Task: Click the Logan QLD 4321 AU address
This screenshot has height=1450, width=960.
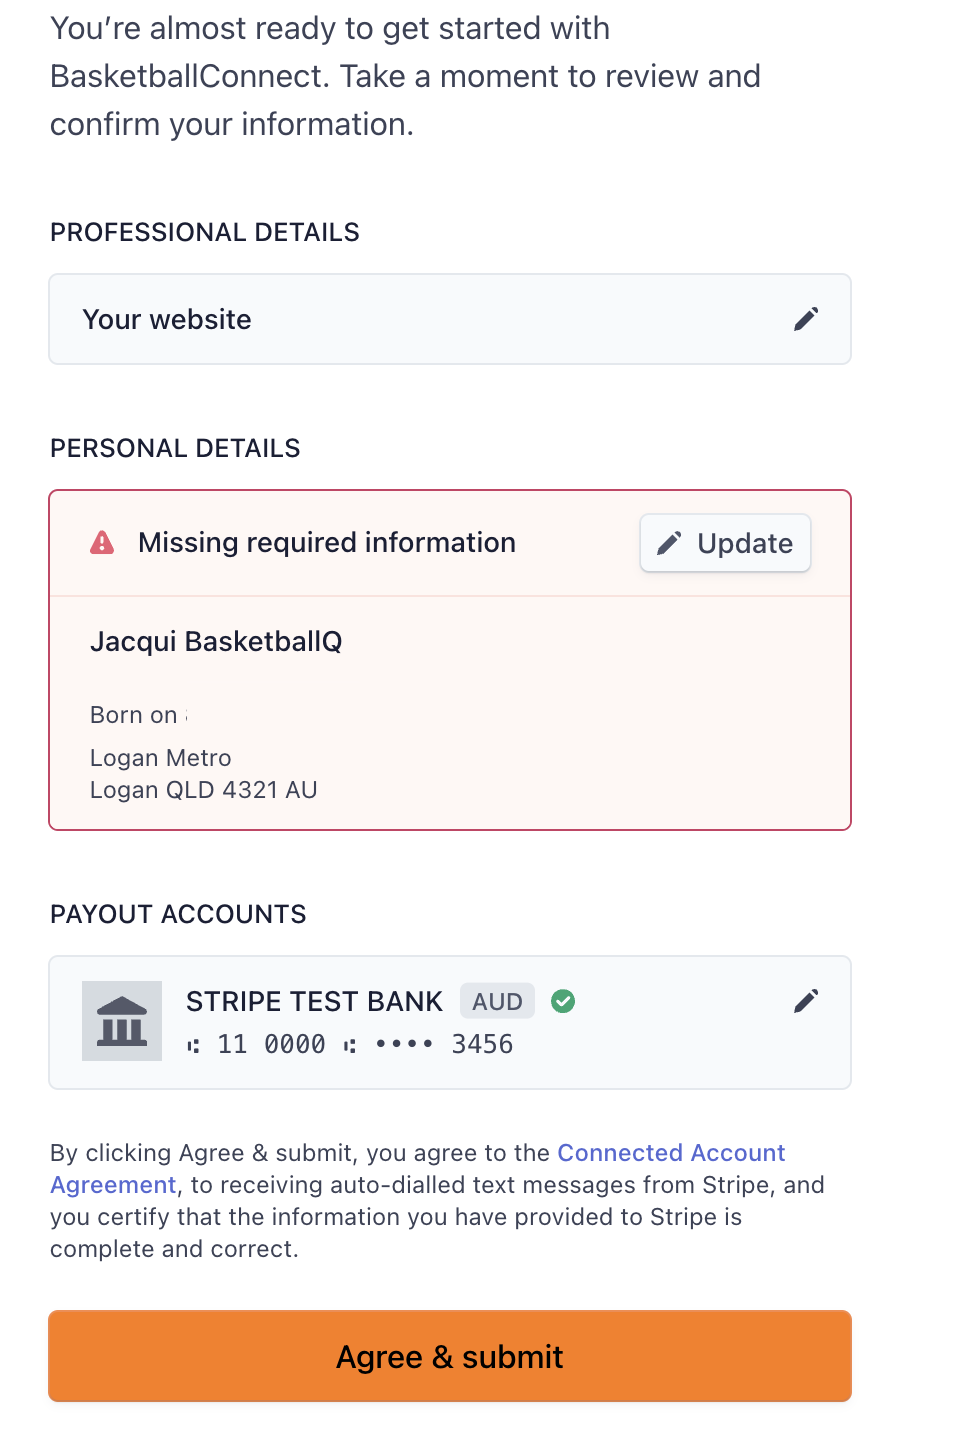Action: point(204,790)
